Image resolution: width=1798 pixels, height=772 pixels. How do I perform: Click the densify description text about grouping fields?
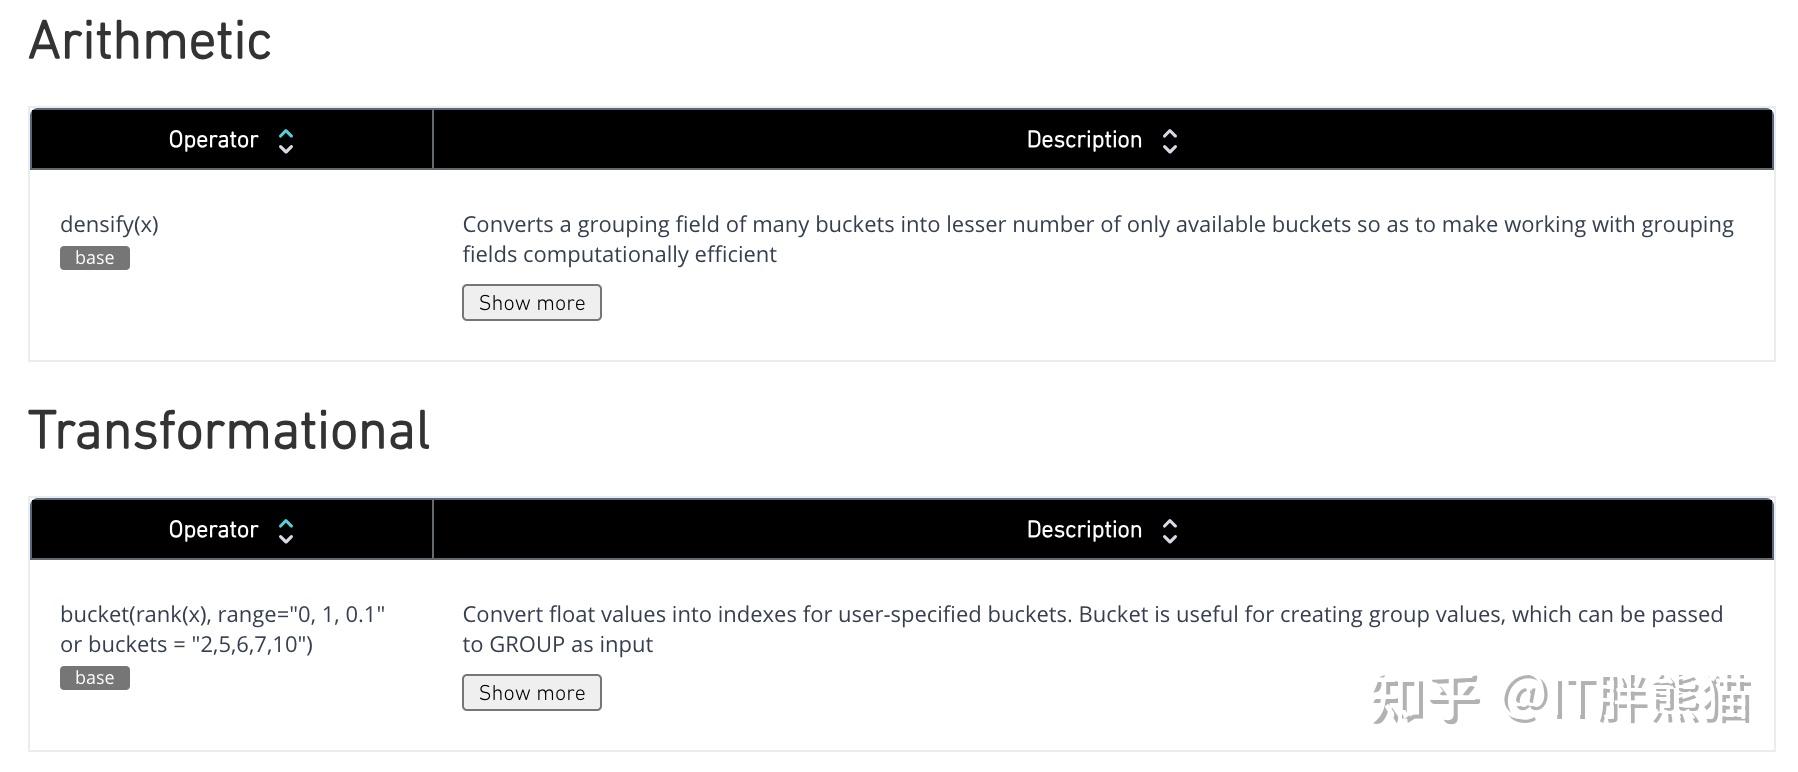[x=1097, y=239]
